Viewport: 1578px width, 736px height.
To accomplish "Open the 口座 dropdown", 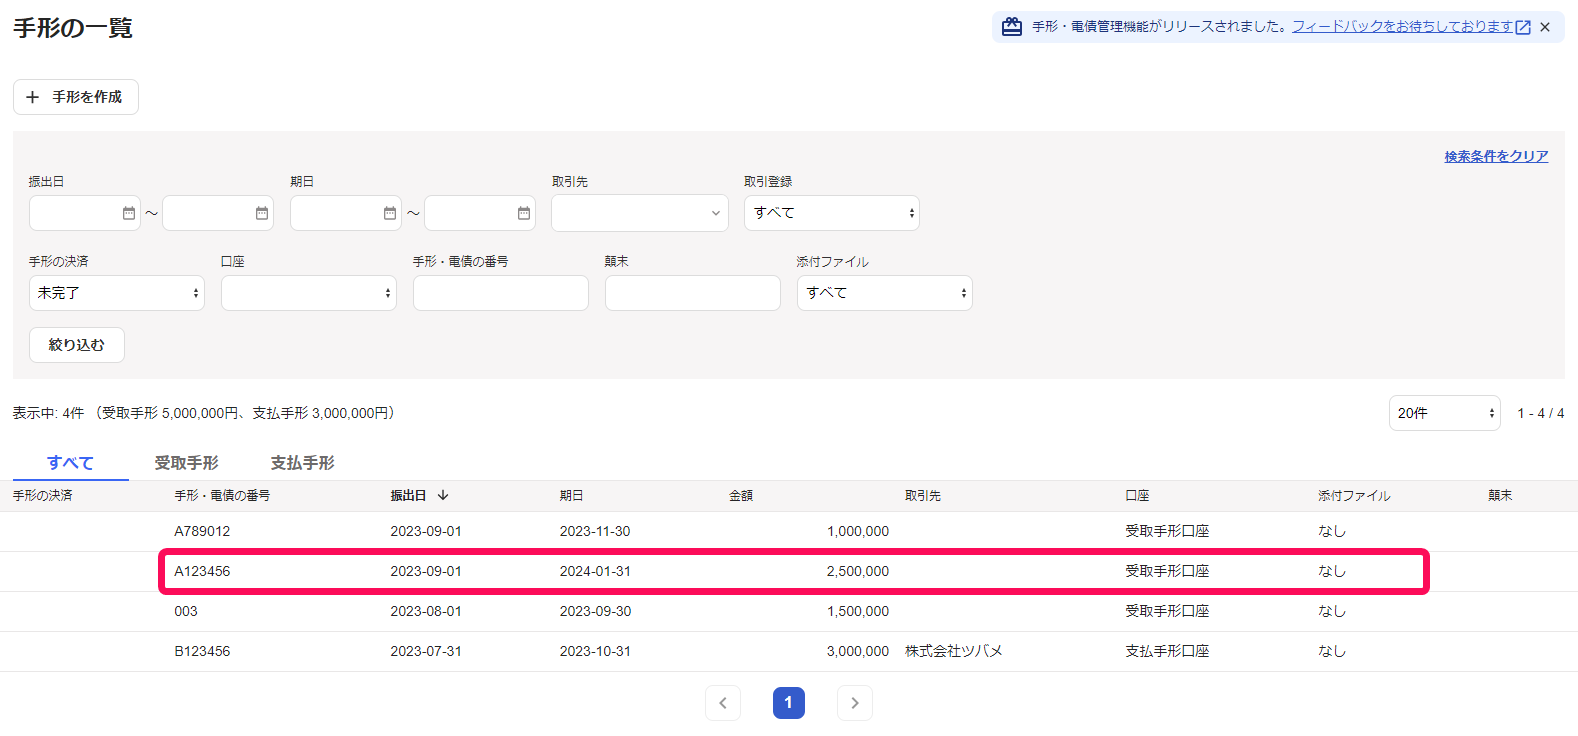I will click(x=309, y=293).
